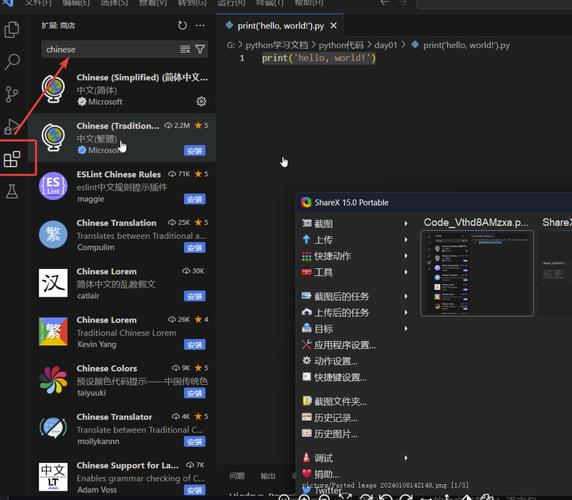Install Chinese Colors extension
Viewport: 572px width, 500px height.
[x=195, y=393]
